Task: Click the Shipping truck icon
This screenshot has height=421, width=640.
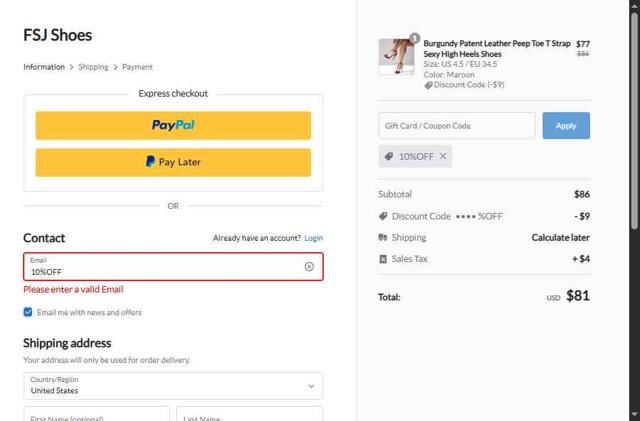Action: (383, 237)
